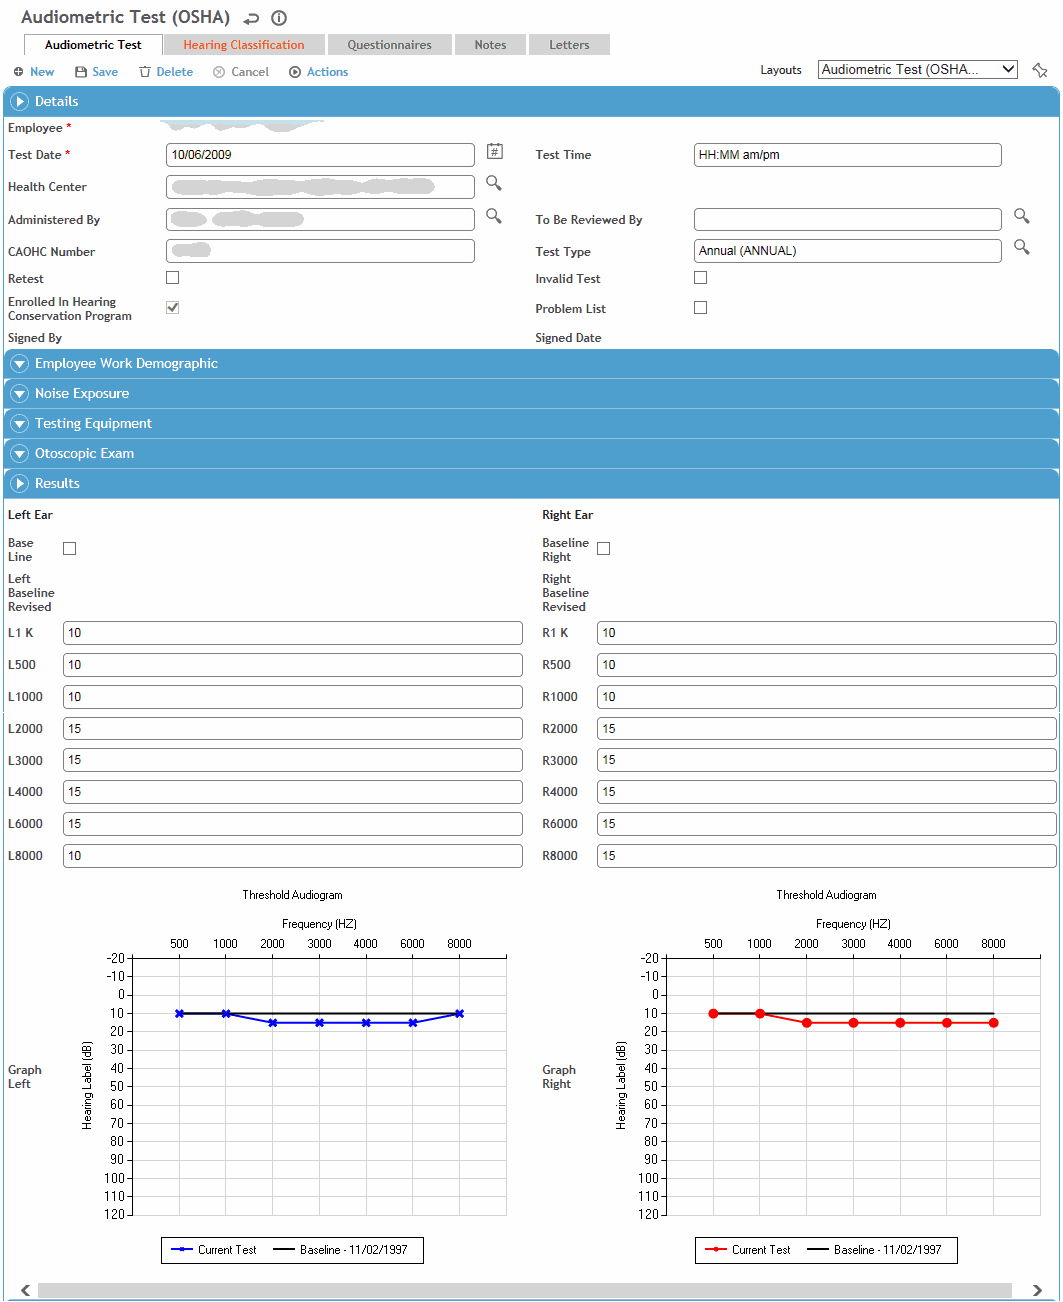Select the Audiometric Test tab
Image resolution: width=1063 pixels, height=1302 pixels.
(x=93, y=45)
